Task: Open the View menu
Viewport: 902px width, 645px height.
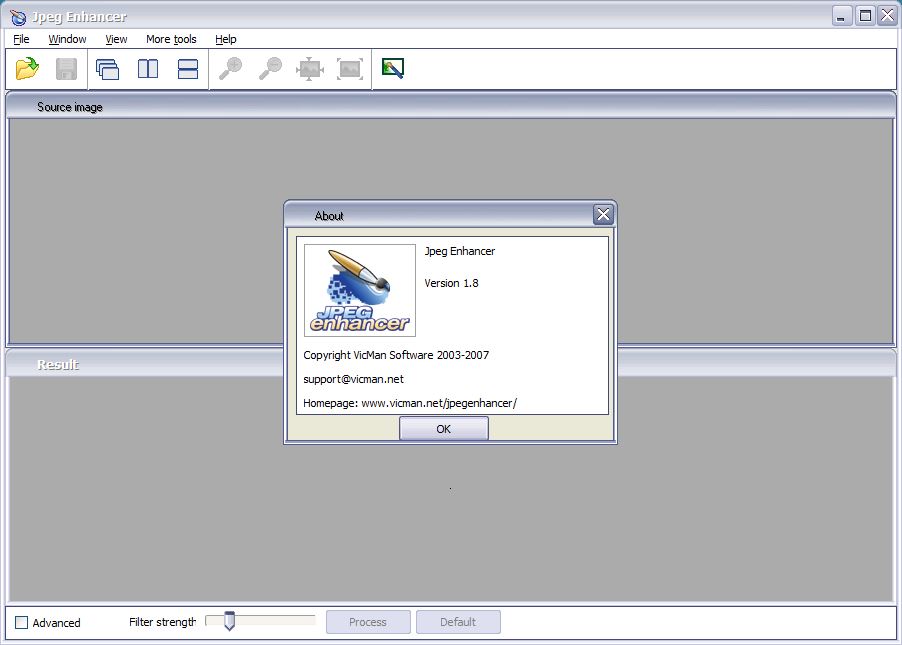Action: [x=116, y=39]
